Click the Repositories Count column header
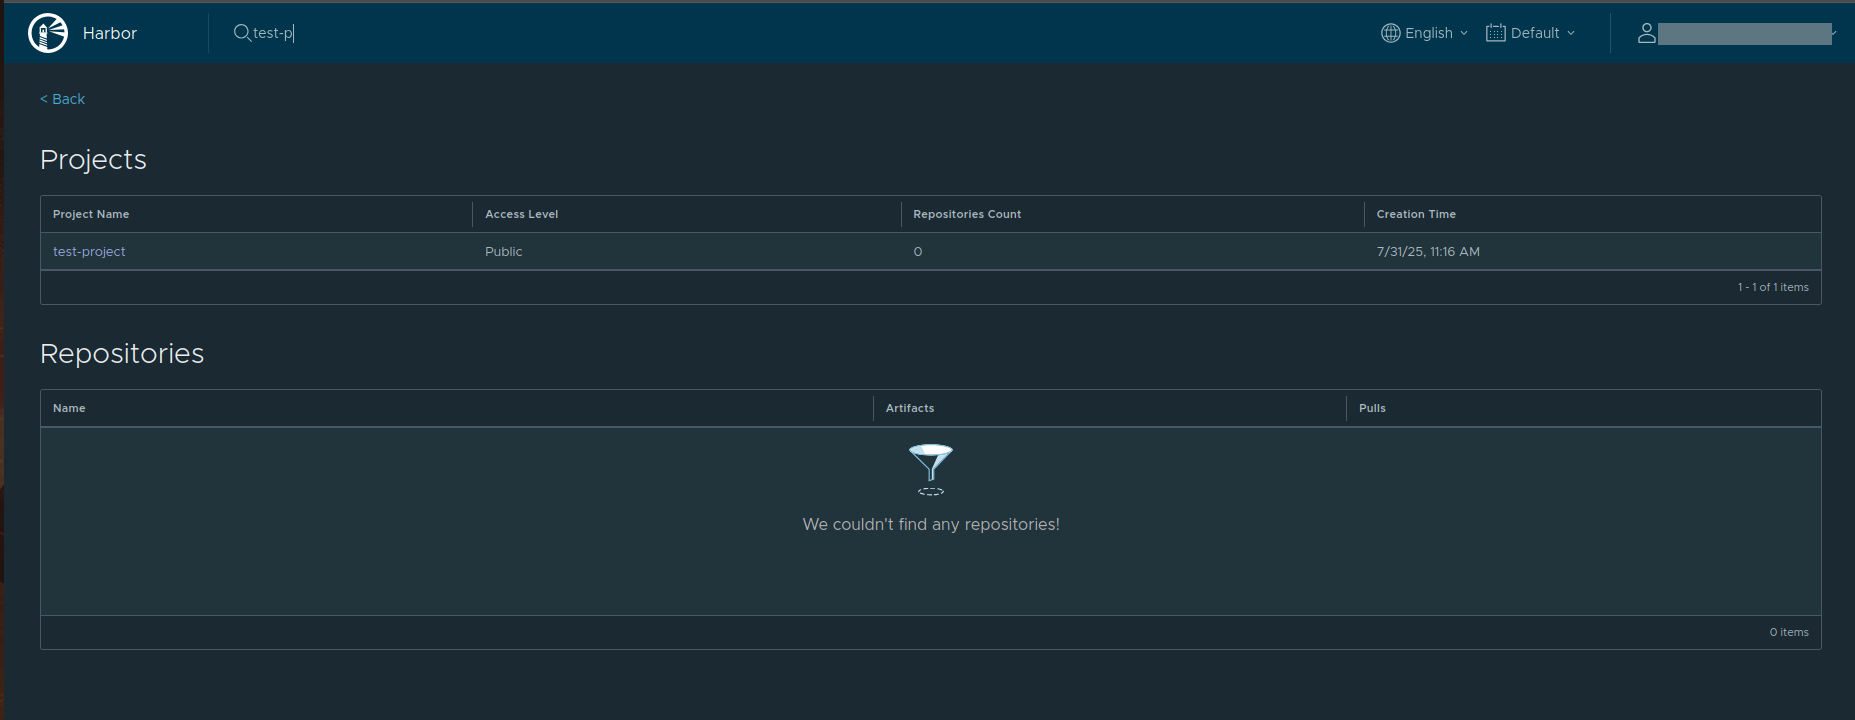This screenshot has width=1855, height=720. [x=967, y=214]
